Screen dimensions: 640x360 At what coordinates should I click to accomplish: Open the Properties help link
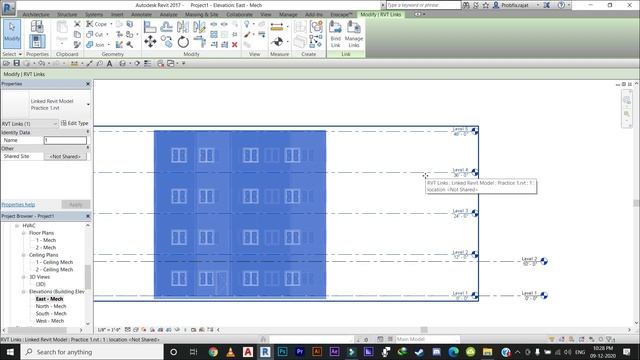[18, 204]
